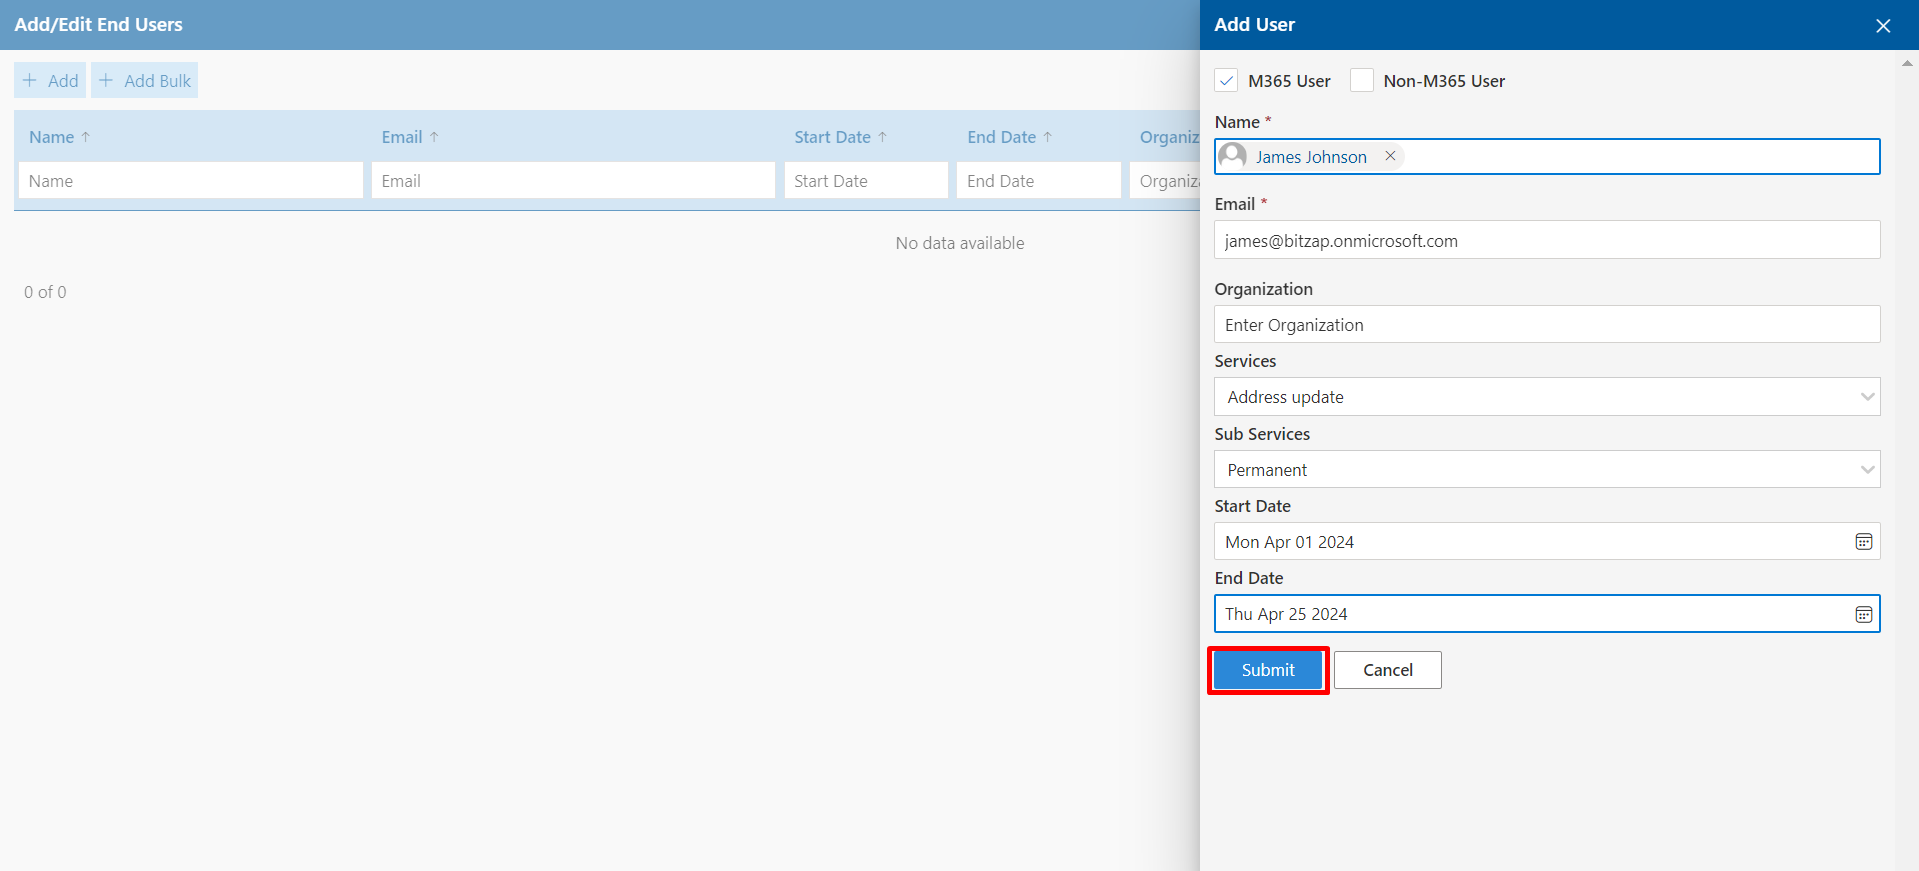Viewport: 1919px width, 871px height.
Task: Click the James Johnson avatar icon
Action: click(1233, 156)
